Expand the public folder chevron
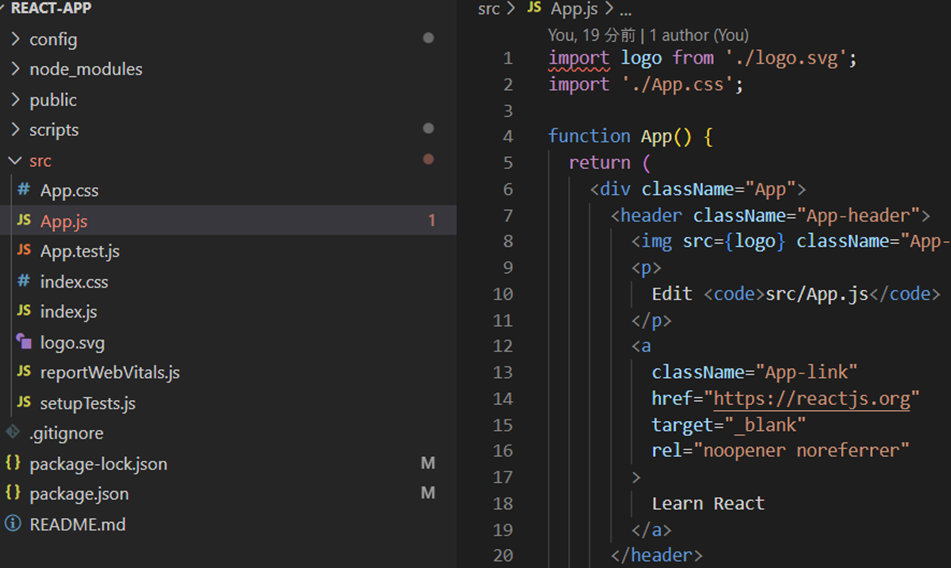951x568 pixels. (x=15, y=99)
